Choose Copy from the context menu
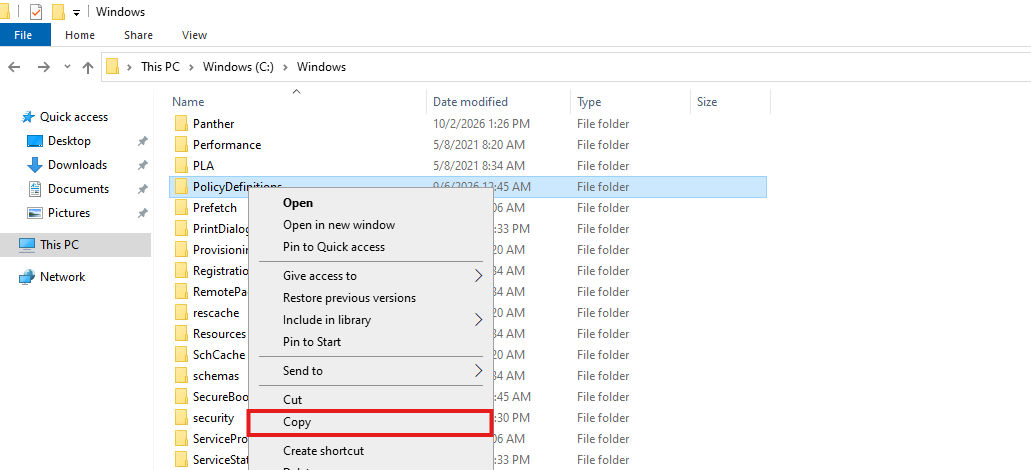1031x470 pixels. click(370, 422)
